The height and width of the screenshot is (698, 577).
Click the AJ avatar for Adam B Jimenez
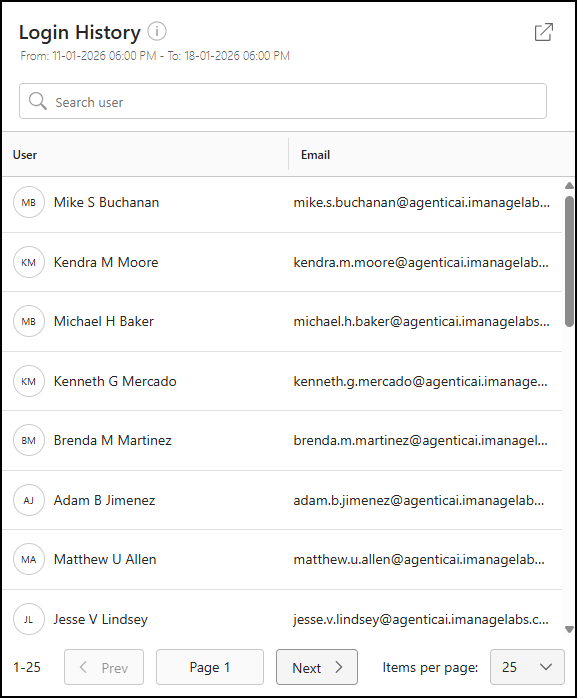coord(29,500)
